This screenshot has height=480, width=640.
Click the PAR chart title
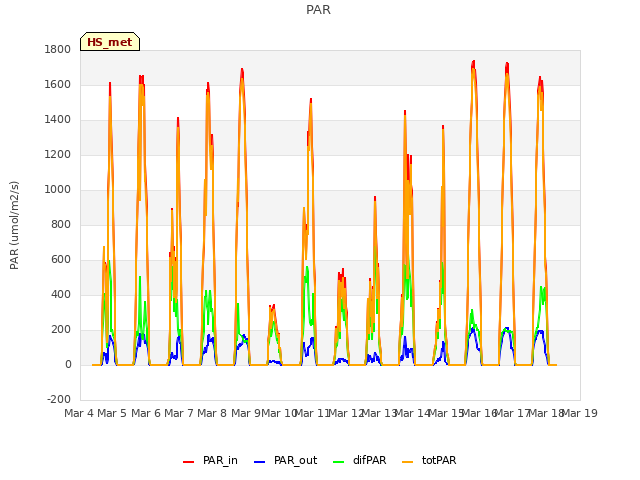(x=318, y=9)
